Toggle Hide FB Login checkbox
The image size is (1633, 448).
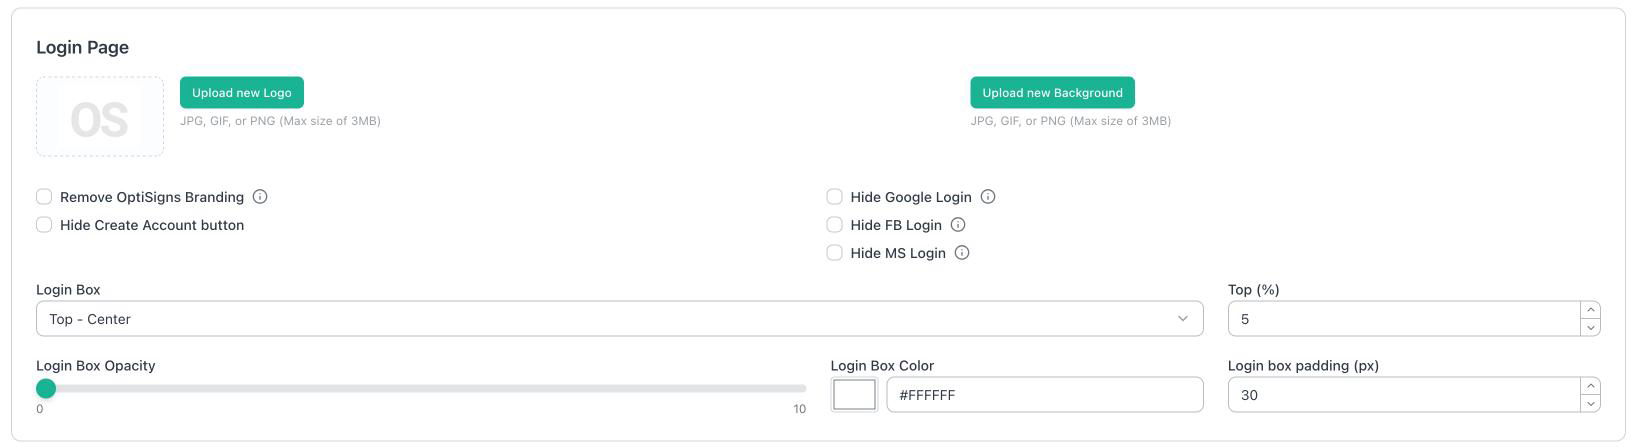pos(834,225)
